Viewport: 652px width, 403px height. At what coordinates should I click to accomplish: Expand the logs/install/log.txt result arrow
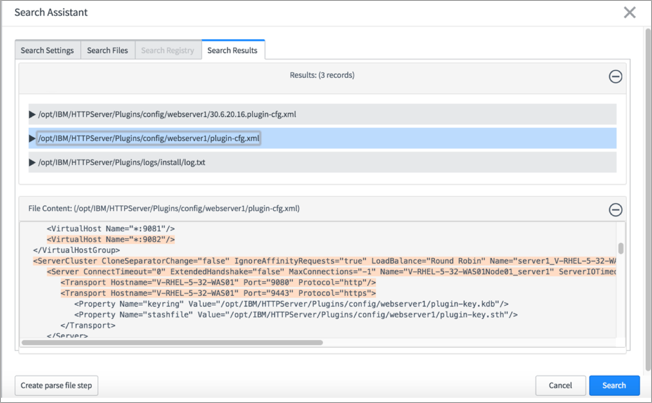[x=32, y=163]
